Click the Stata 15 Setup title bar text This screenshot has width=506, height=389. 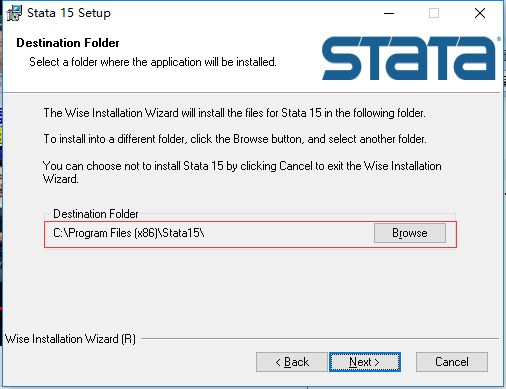coord(69,13)
